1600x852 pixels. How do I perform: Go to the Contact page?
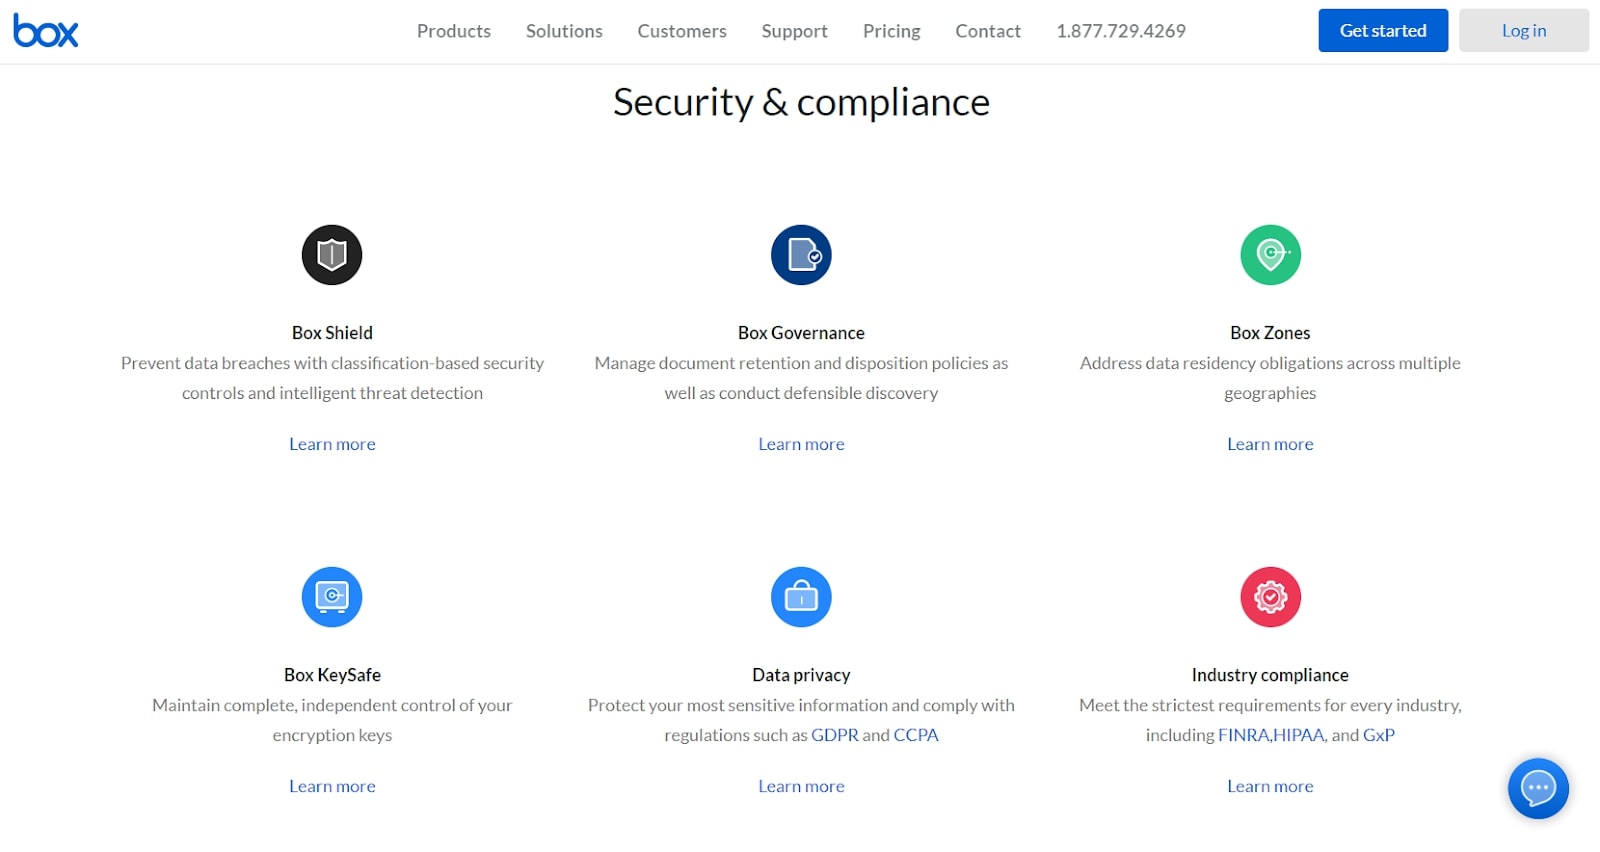point(988,31)
